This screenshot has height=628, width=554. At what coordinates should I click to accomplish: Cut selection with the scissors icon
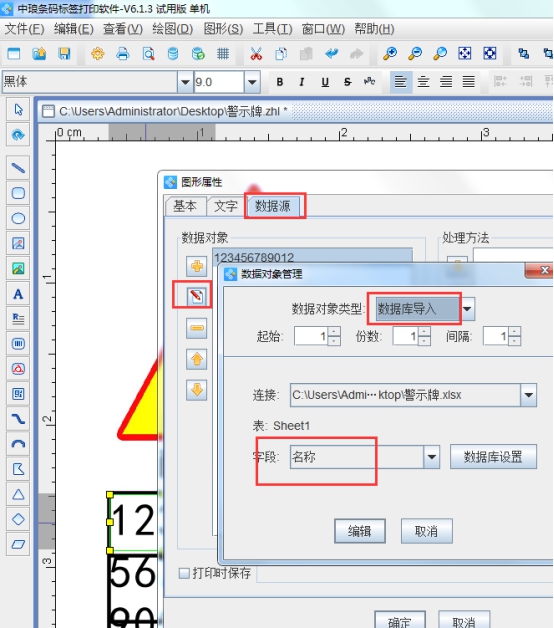tap(256, 53)
